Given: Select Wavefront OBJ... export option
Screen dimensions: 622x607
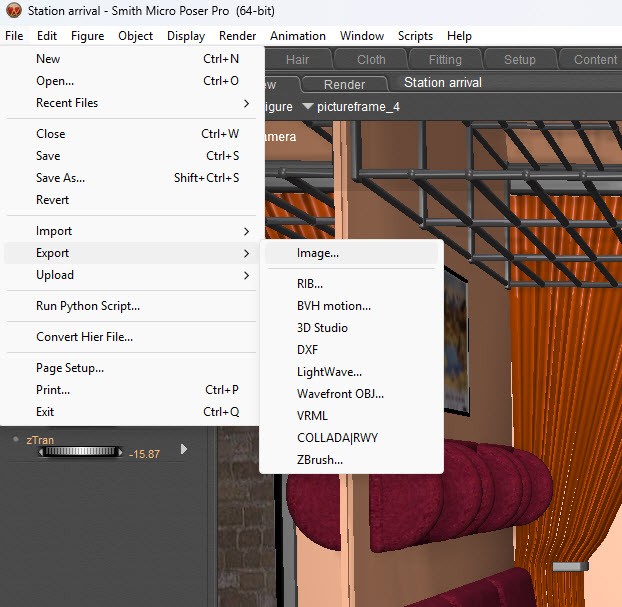Looking at the screenshot, I should pyautogui.click(x=351, y=394).
